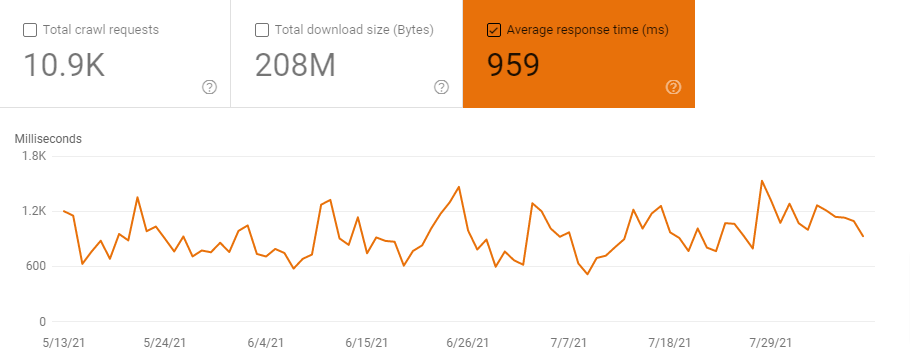Click the 1.8K y-axis gridline label

point(34,156)
